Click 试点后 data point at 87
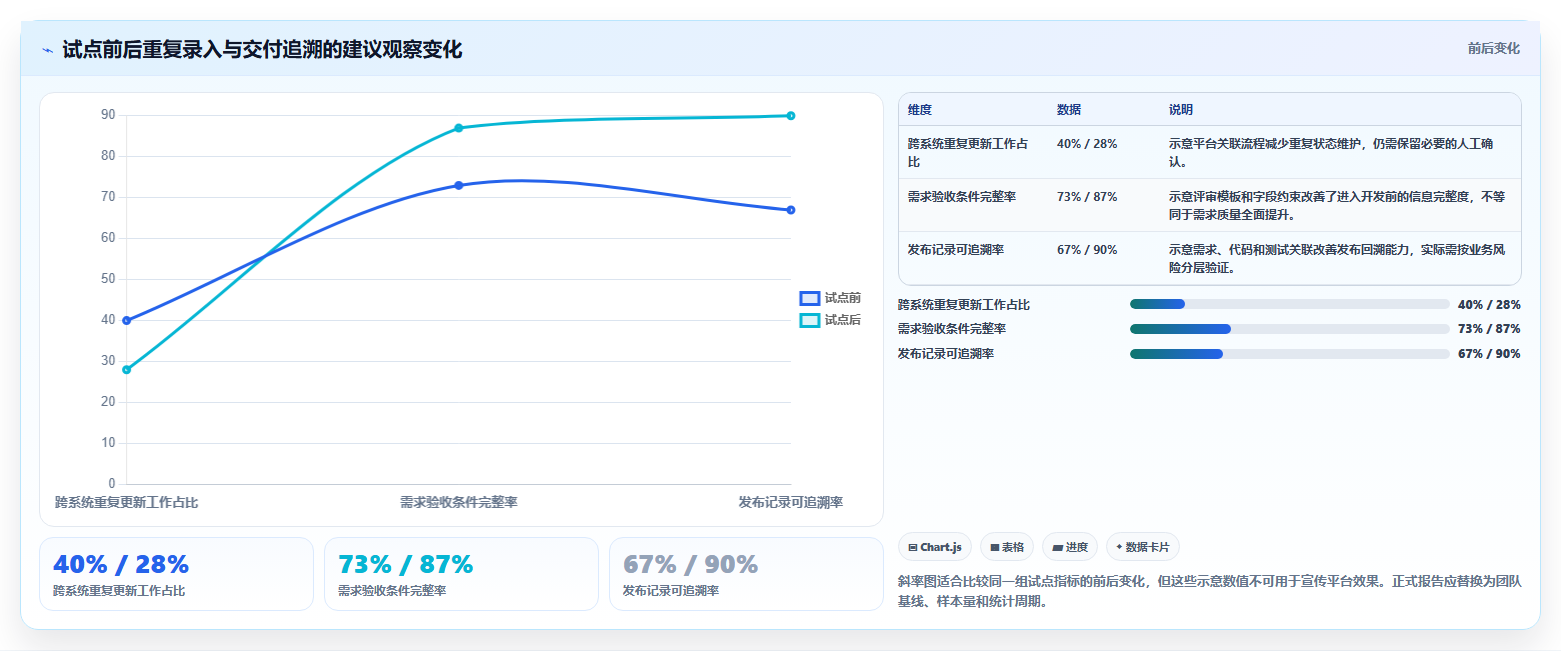This screenshot has width=1561, height=651. click(458, 128)
